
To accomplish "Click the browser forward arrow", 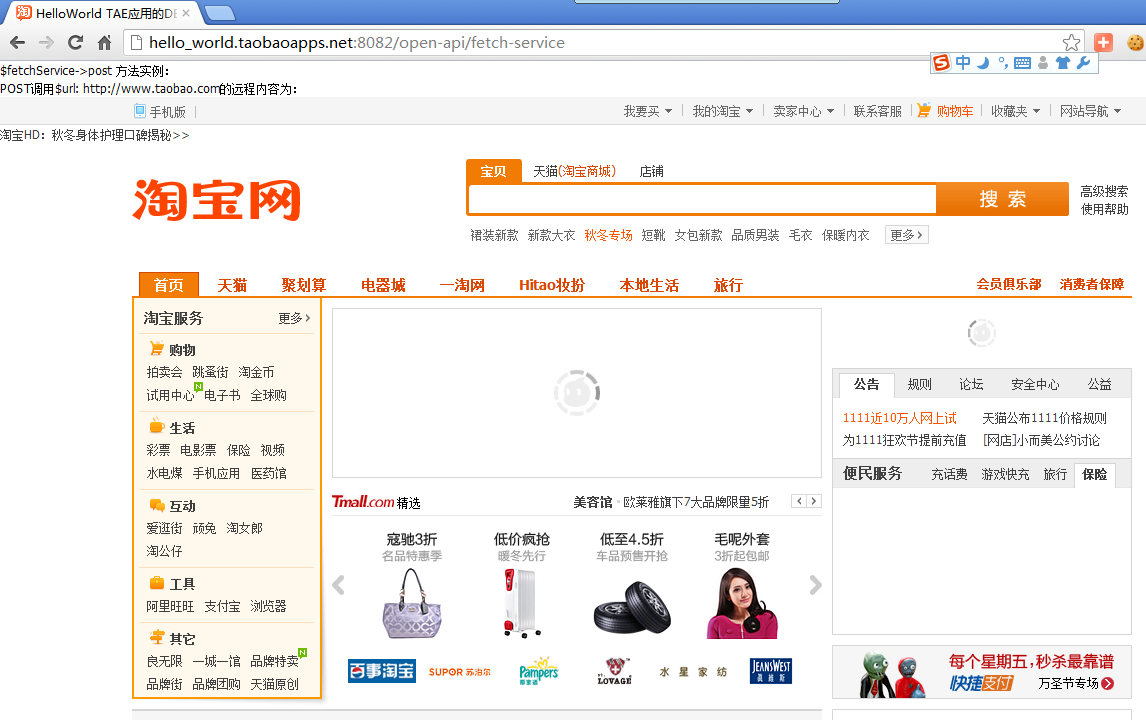I will [x=46, y=42].
